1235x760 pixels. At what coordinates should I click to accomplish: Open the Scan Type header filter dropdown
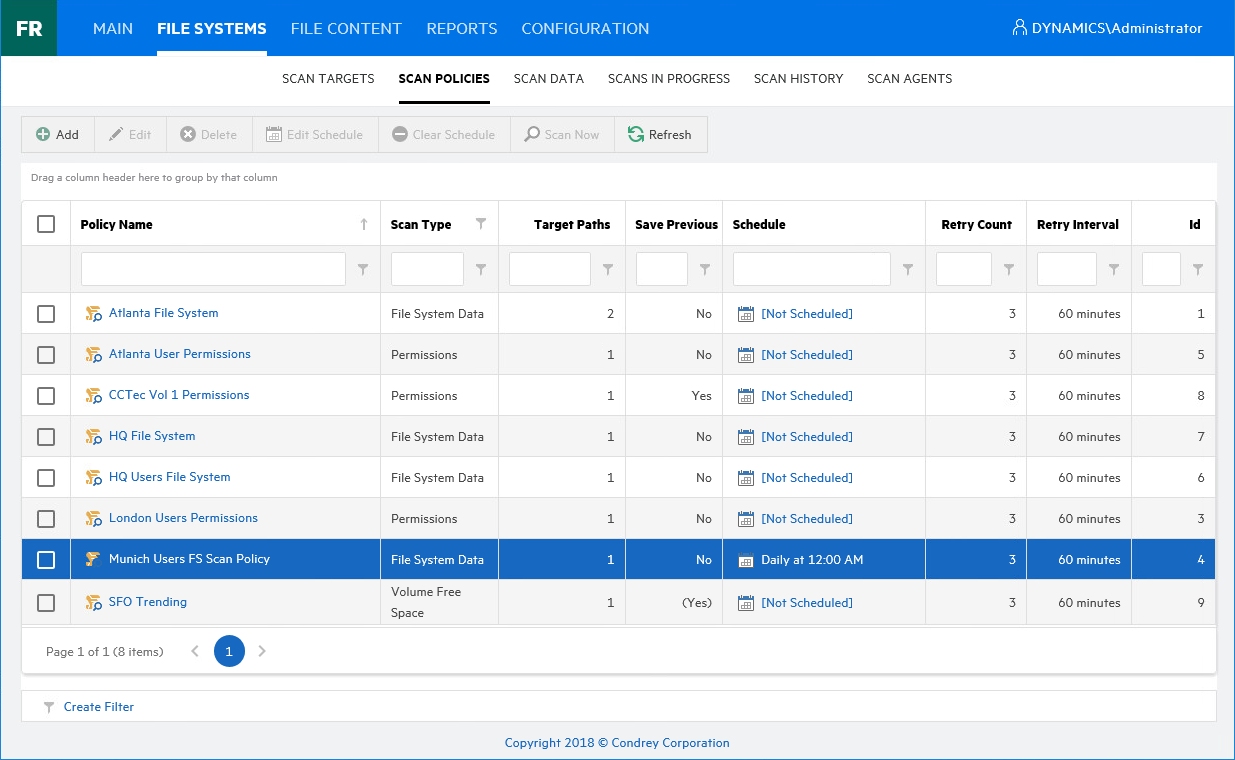click(481, 224)
